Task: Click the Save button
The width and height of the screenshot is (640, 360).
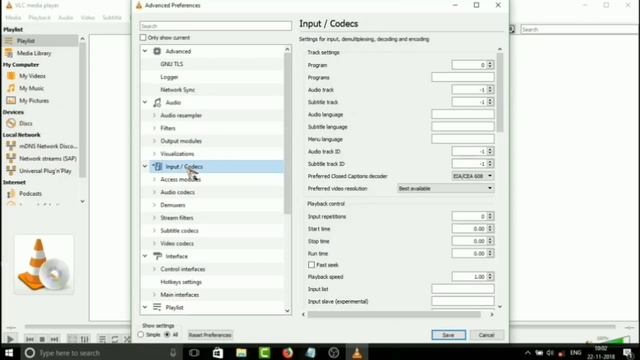Action: point(448,335)
